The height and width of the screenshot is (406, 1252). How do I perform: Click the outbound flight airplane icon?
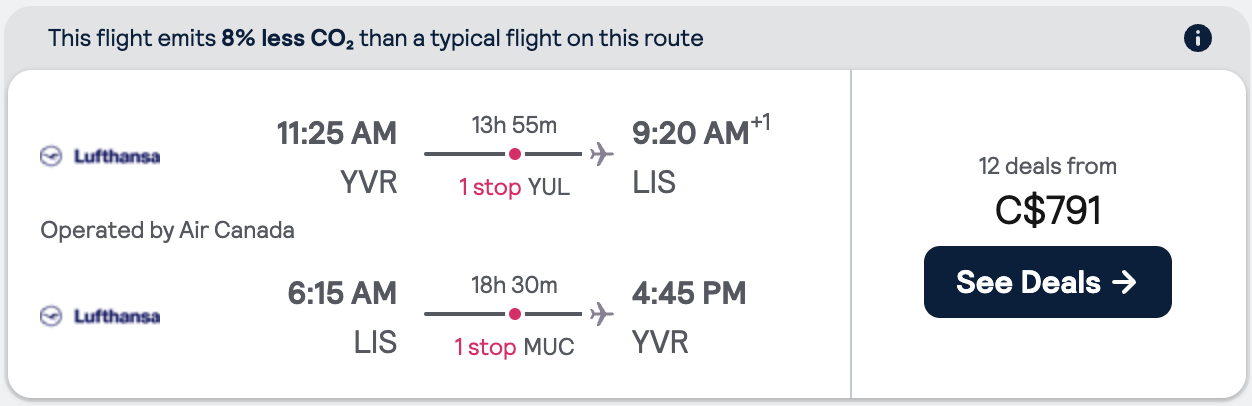(601, 154)
